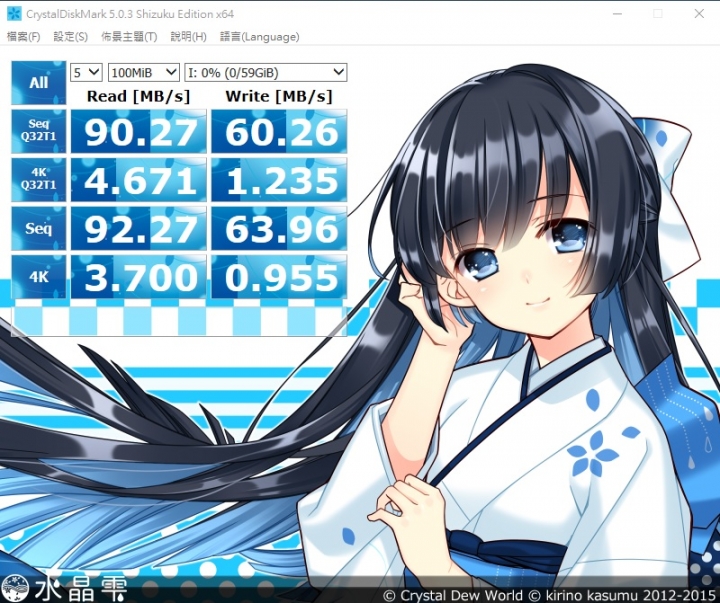This screenshot has width=720, height=603.
Task: Click the Seq read value 92.27
Action: click(139, 229)
